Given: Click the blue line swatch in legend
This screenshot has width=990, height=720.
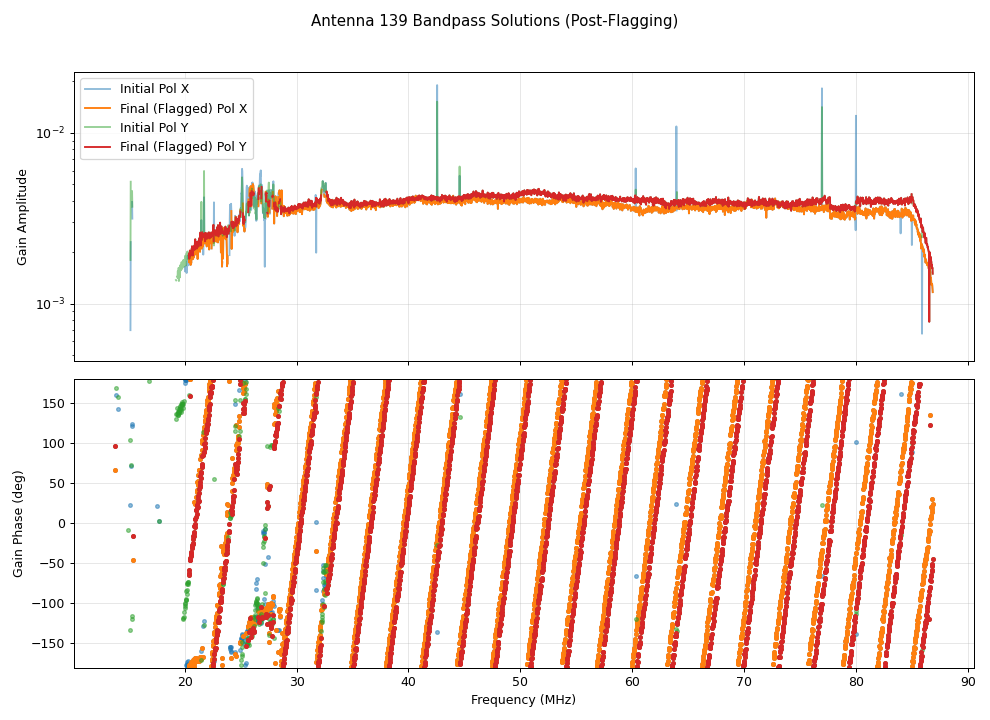Looking at the screenshot, I should click(99, 89).
